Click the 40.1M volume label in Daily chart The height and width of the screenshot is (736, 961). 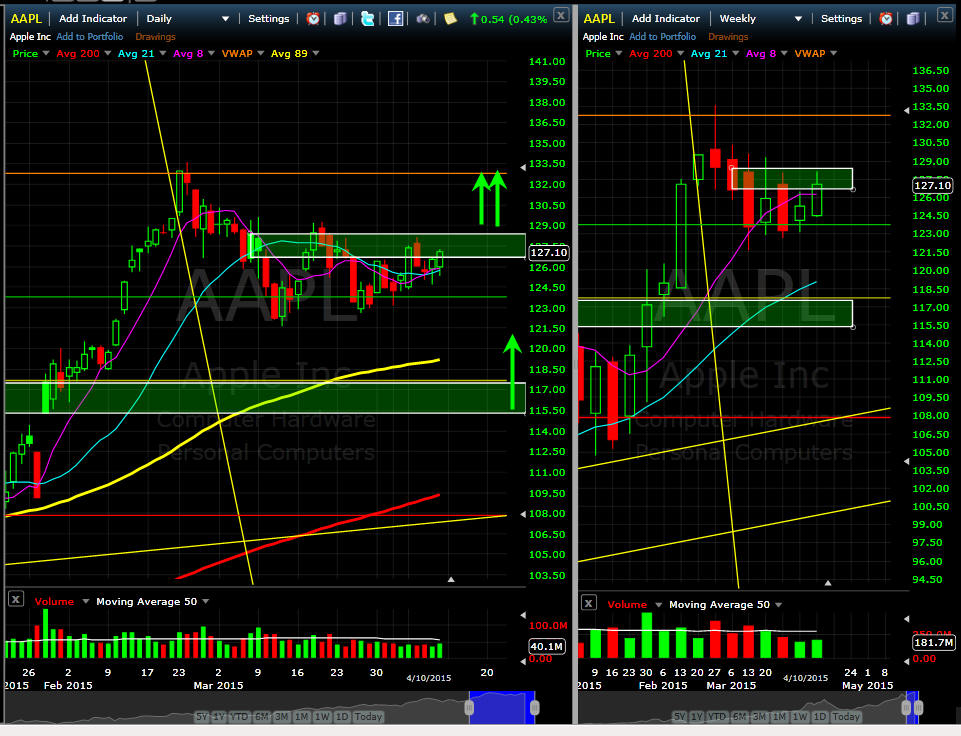547,646
